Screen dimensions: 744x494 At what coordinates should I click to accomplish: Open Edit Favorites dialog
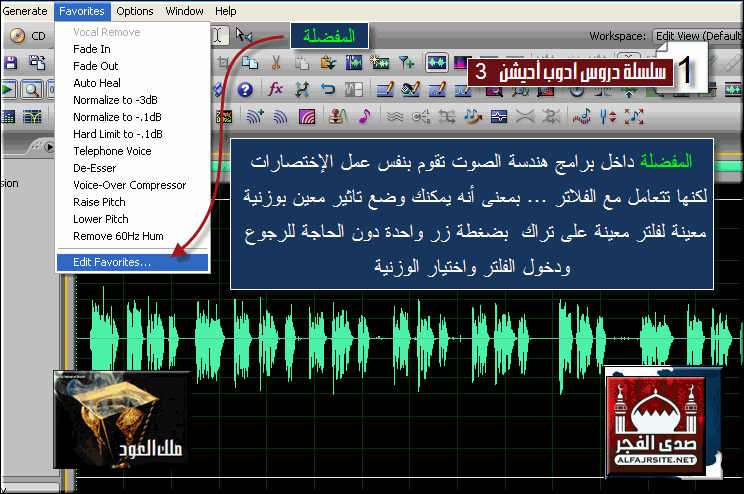click(x=132, y=262)
